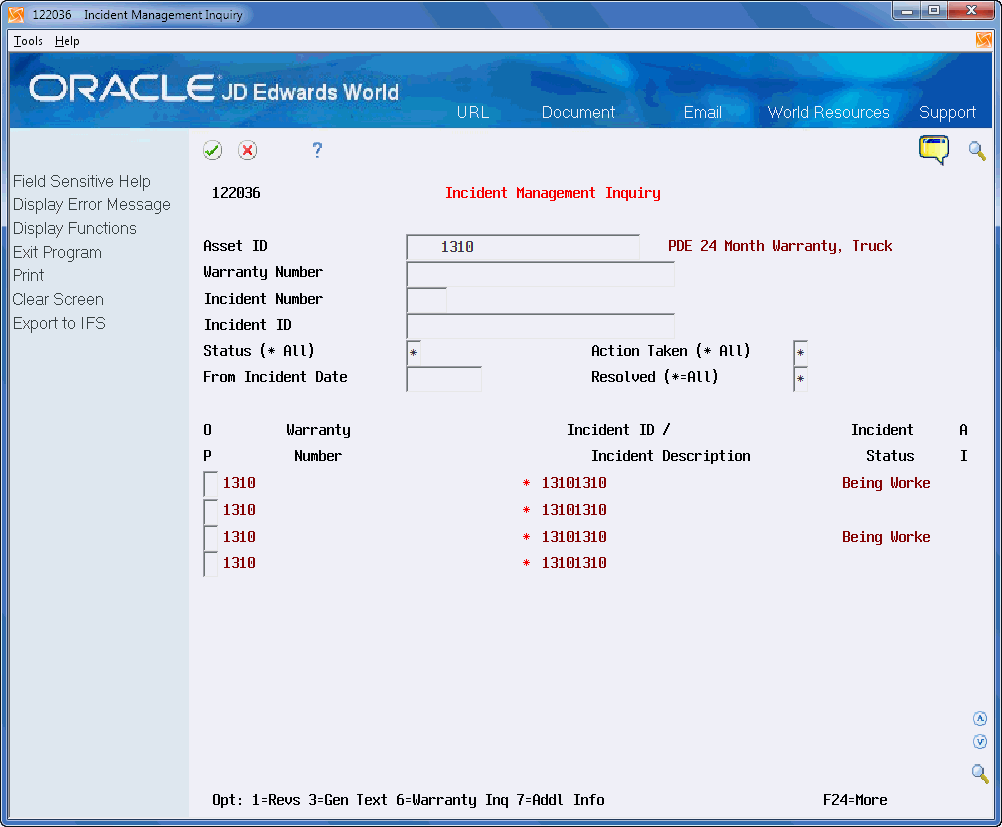The width and height of the screenshot is (1002, 827).
Task: Click the Opt: 1=Revs options line
Action: click(408, 800)
